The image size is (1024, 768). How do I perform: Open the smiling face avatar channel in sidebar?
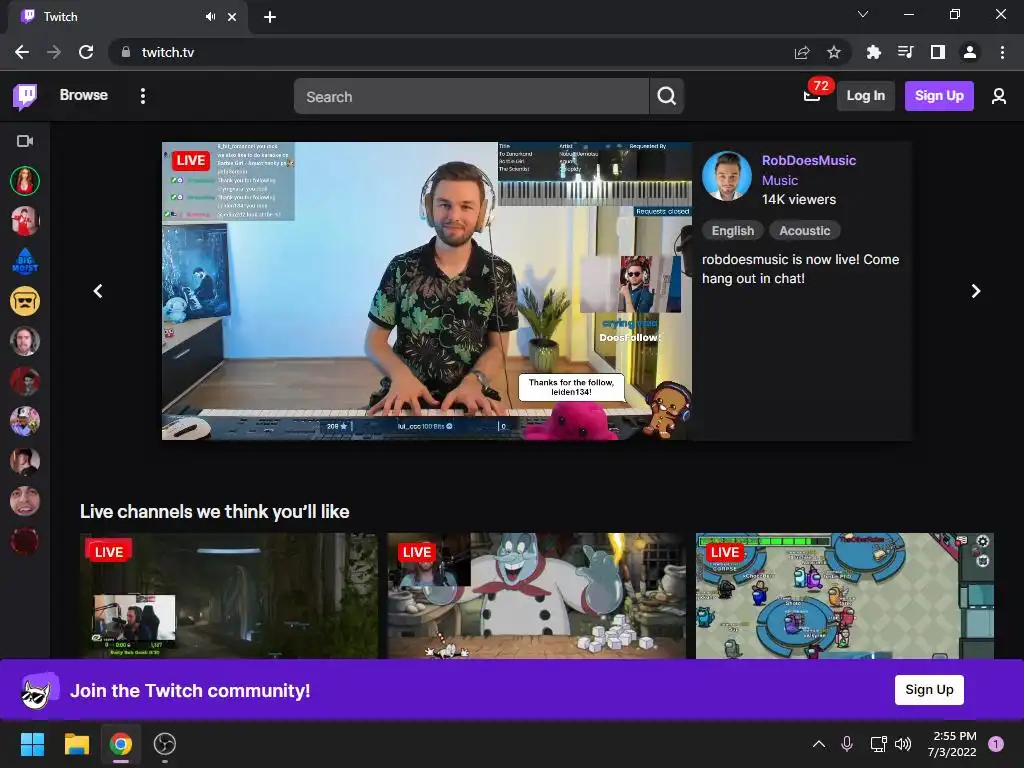pyautogui.click(x=25, y=502)
